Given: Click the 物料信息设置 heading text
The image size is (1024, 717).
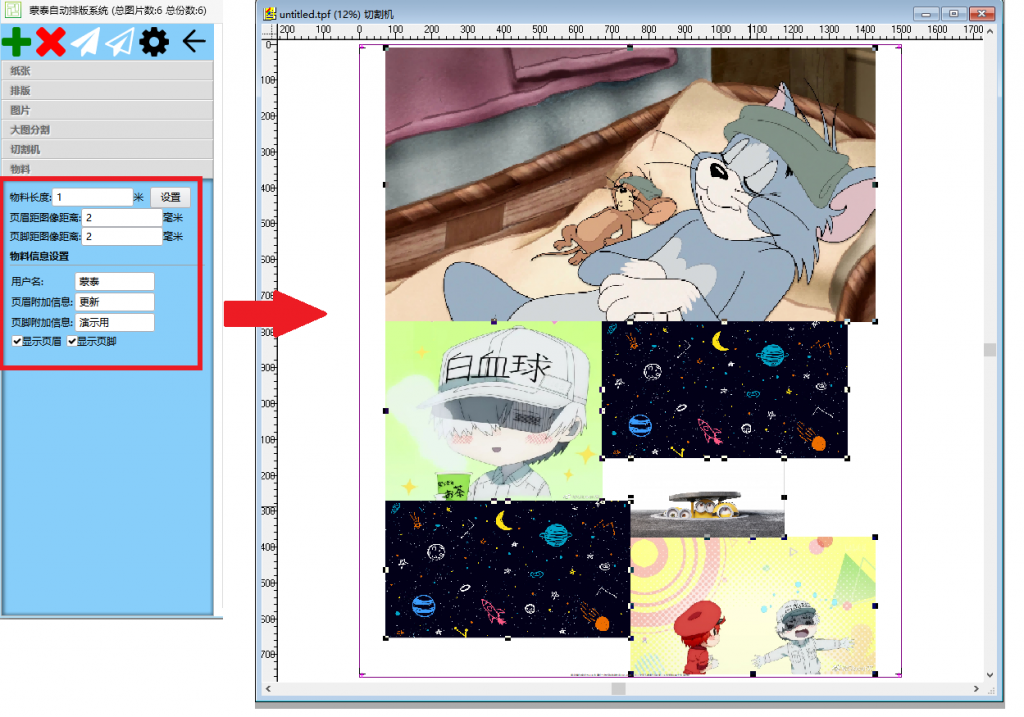Looking at the screenshot, I should (x=39, y=256).
